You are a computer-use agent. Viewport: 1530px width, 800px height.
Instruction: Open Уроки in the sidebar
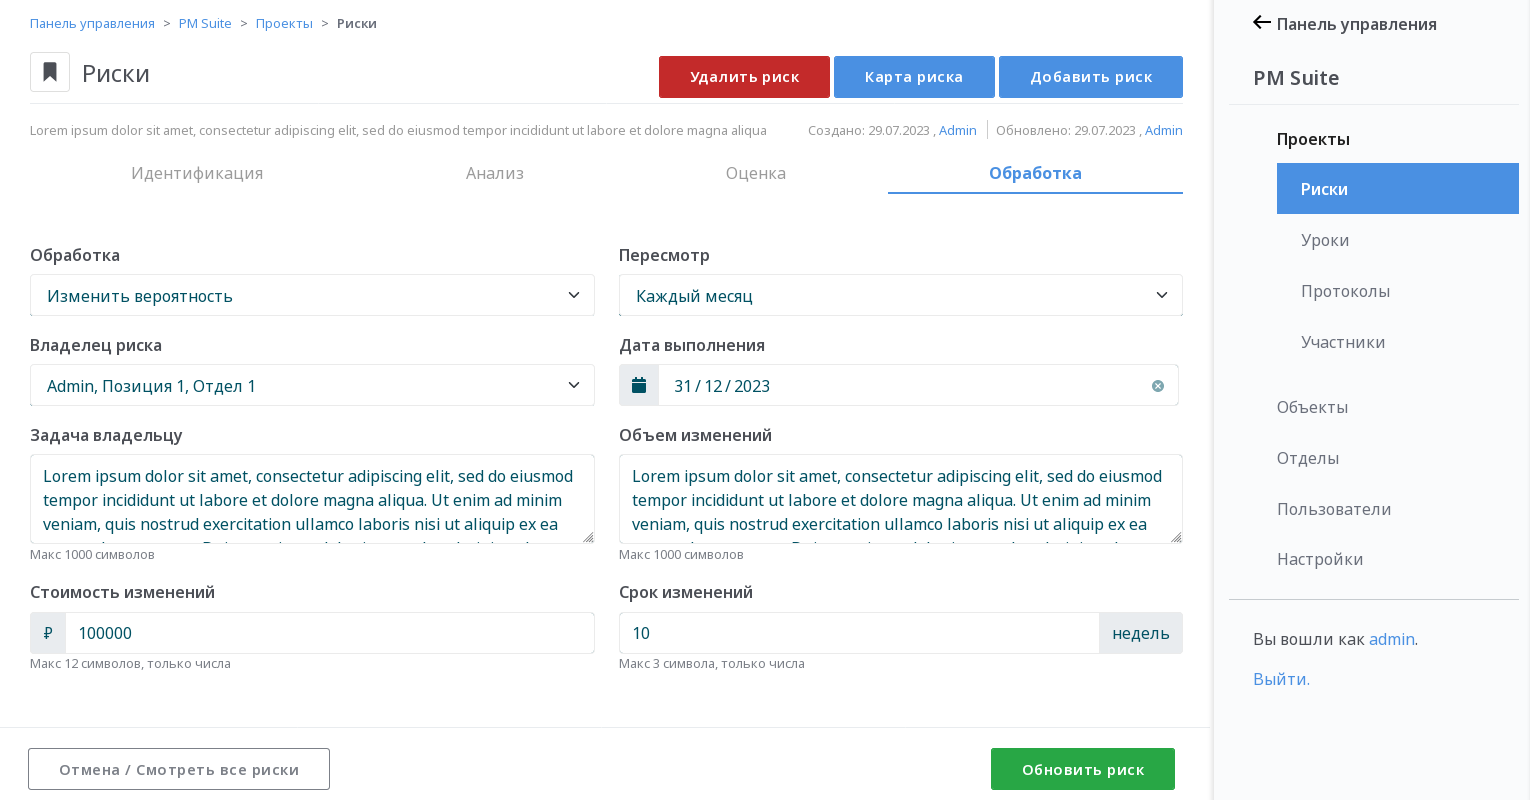point(1325,240)
